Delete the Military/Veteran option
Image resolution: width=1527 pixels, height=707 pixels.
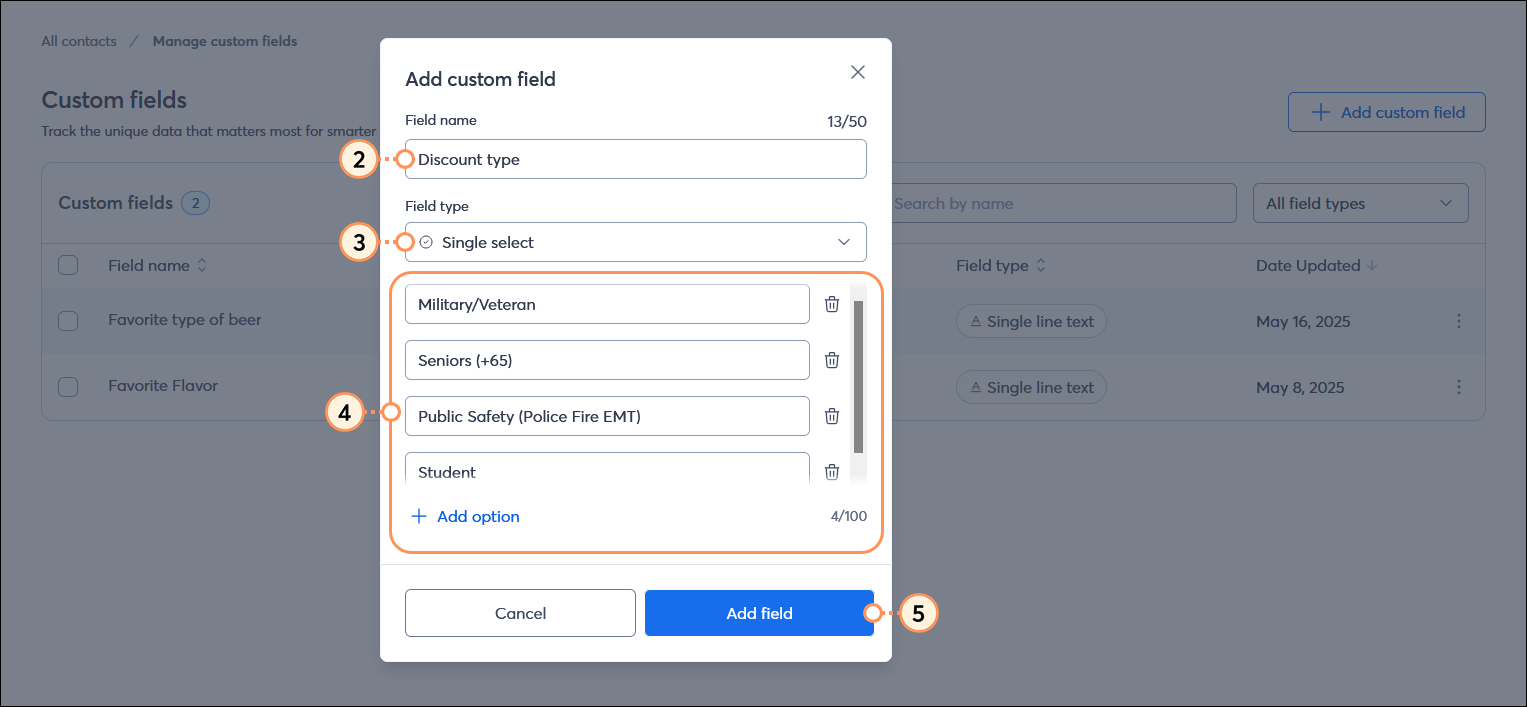pos(832,304)
